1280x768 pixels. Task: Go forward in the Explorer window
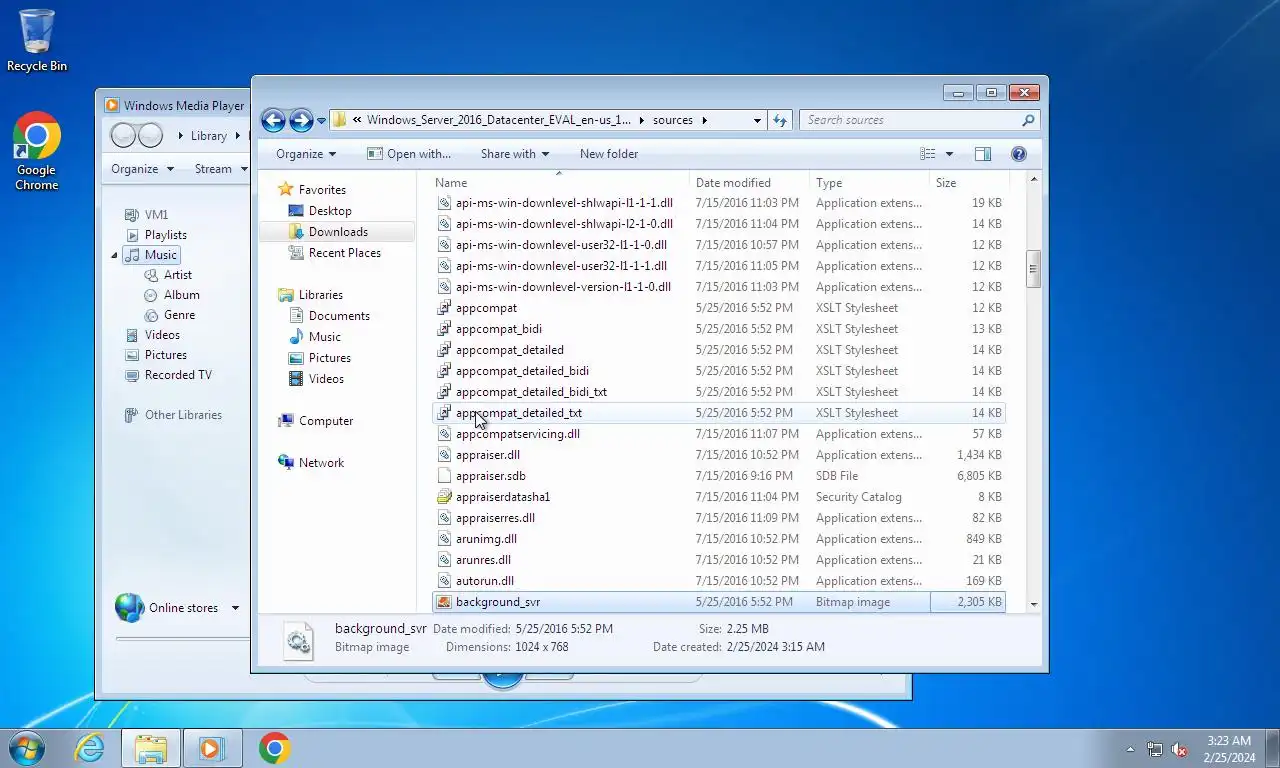pyautogui.click(x=300, y=120)
